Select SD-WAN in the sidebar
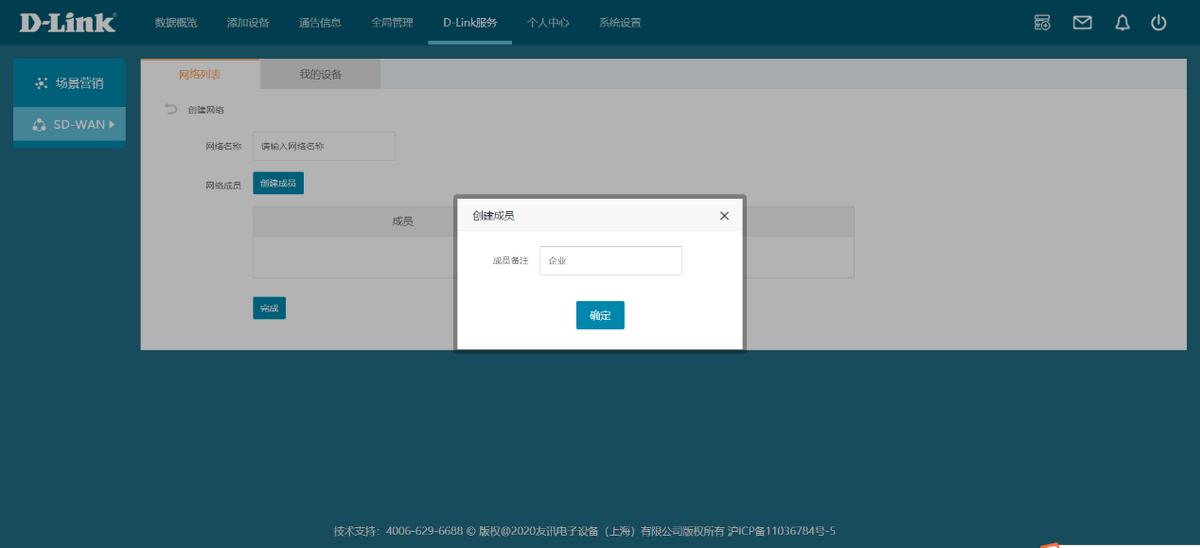This screenshot has width=1200, height=548. (x=69, y=125)
